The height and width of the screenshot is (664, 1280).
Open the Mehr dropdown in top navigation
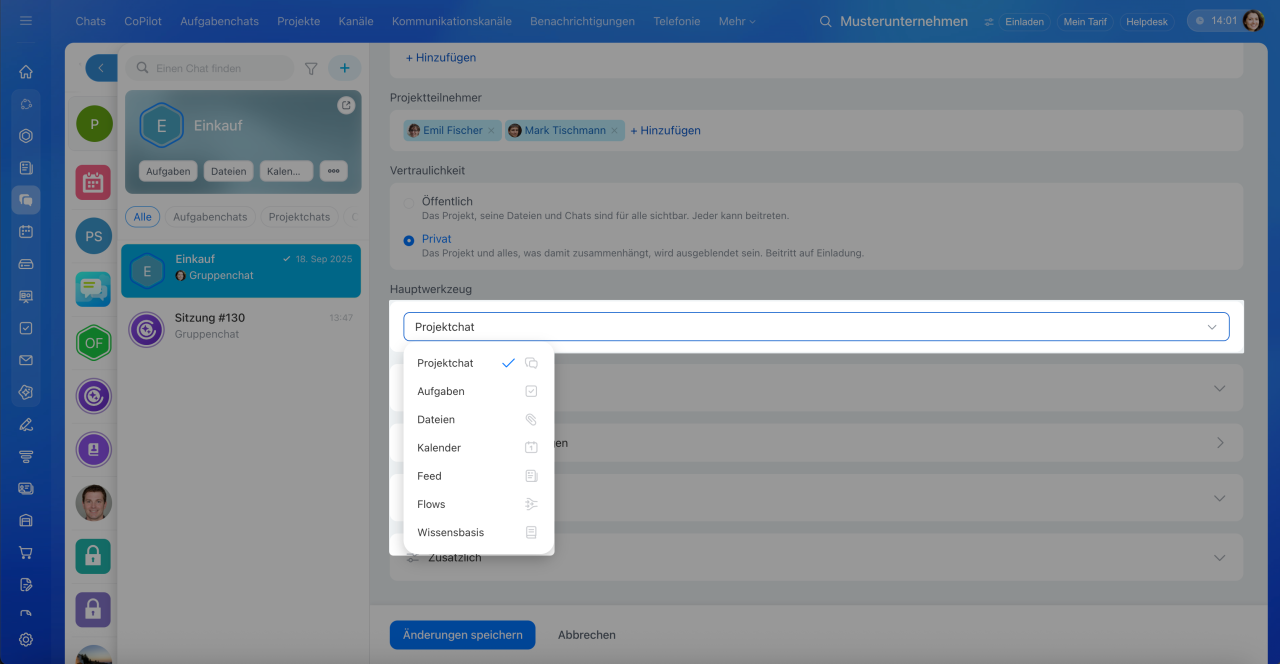[737, 21]
